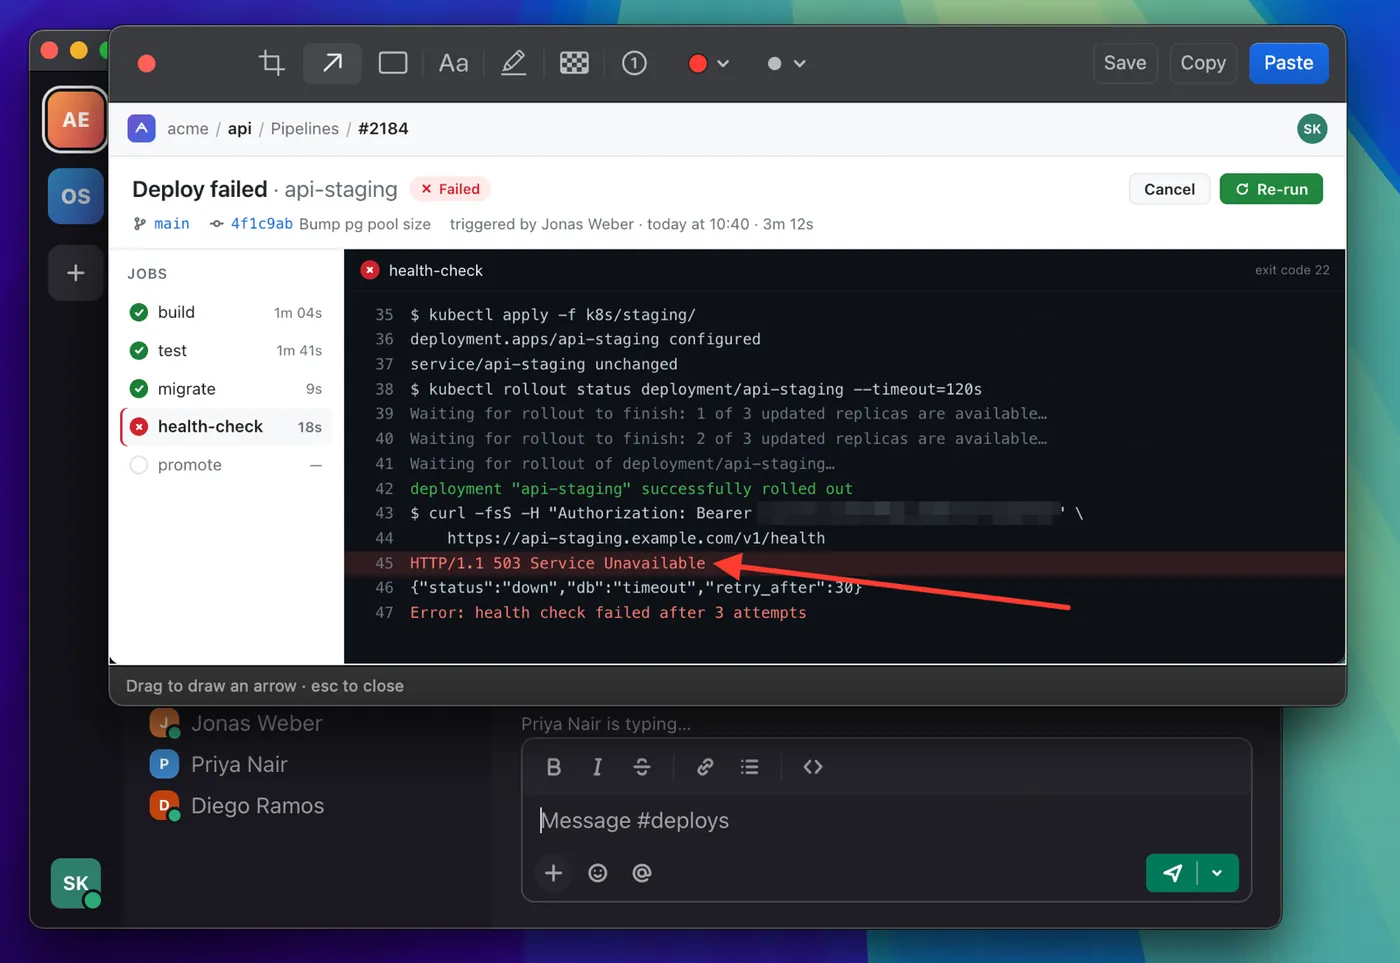This screenshot has height=963, width=1400.
Task: Click the Save button
Action: [x=1125, y=63]
